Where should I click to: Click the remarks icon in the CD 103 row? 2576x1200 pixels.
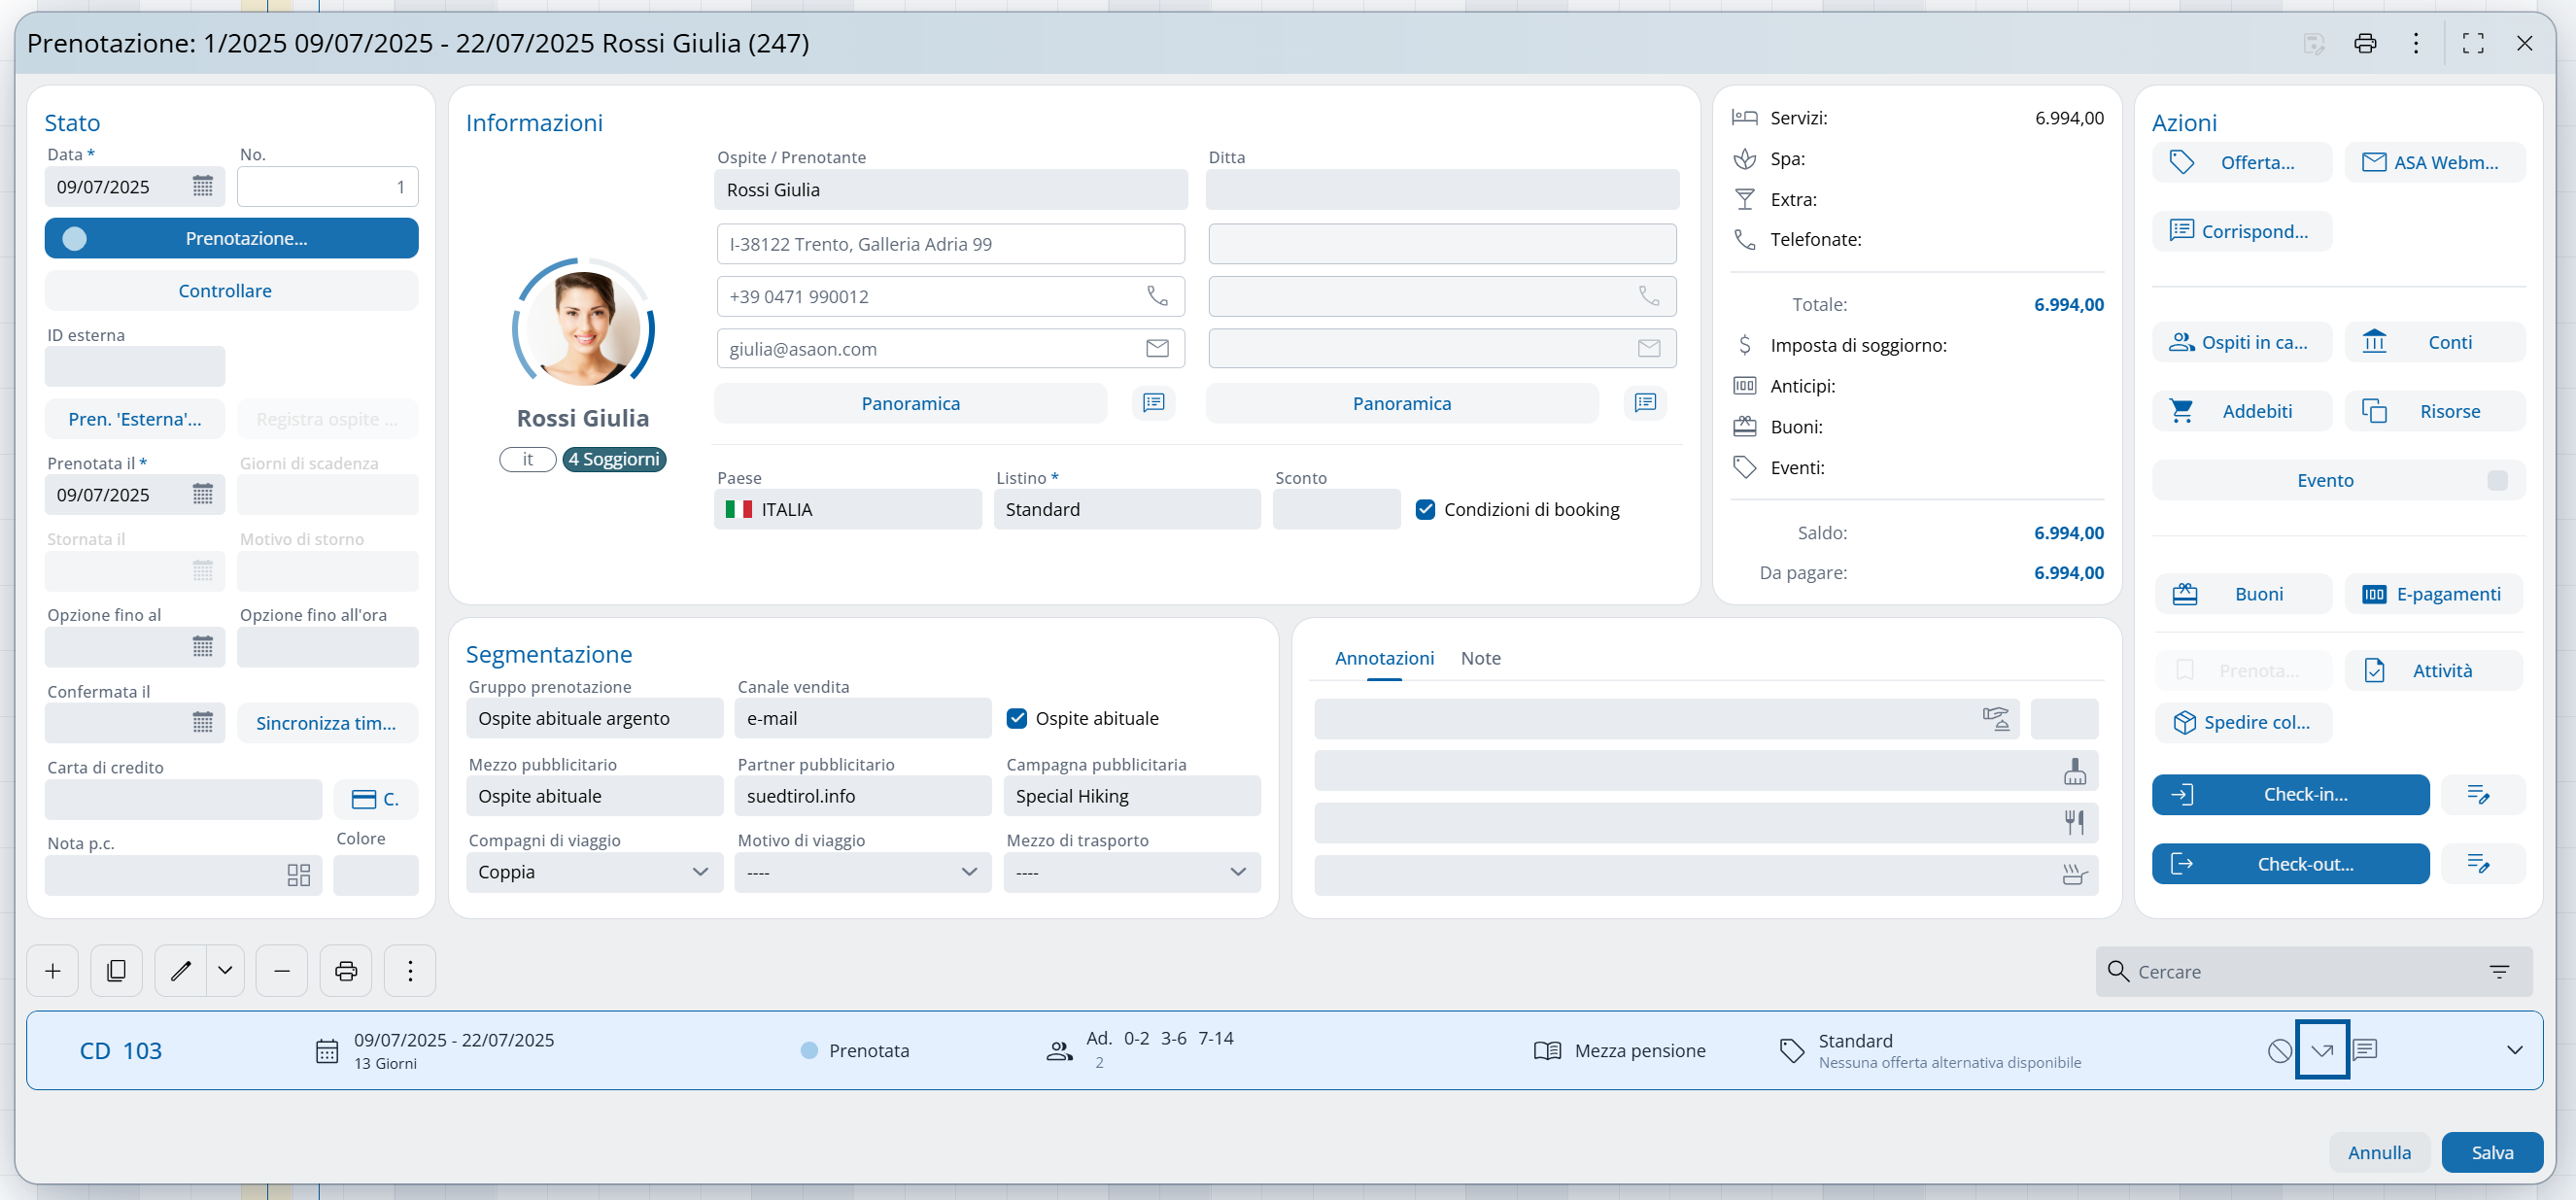click(x=2365, y=1049)
